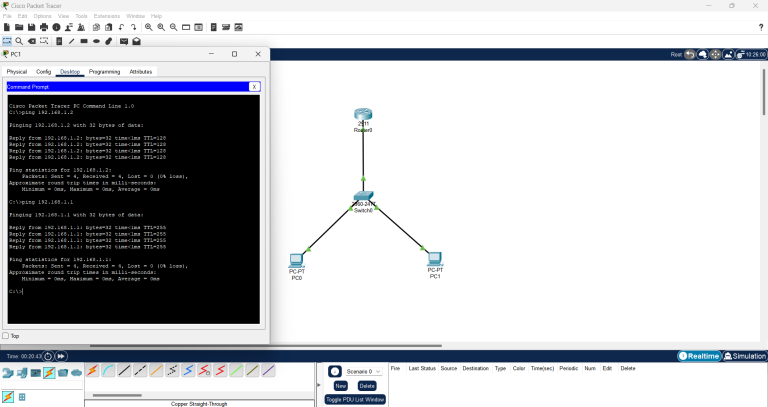Click the workspace horizontal scrollbar
Screen dimensions: 768x407
[266, 346]
